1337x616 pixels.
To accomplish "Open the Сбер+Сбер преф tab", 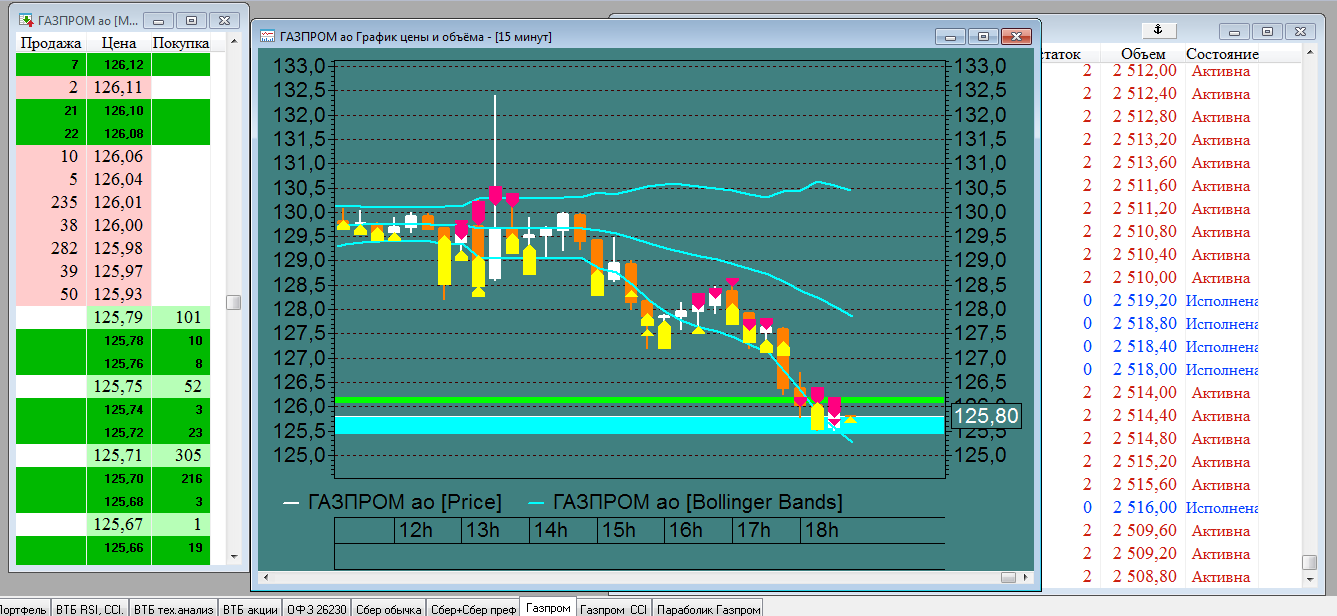I will coord(473,608).
